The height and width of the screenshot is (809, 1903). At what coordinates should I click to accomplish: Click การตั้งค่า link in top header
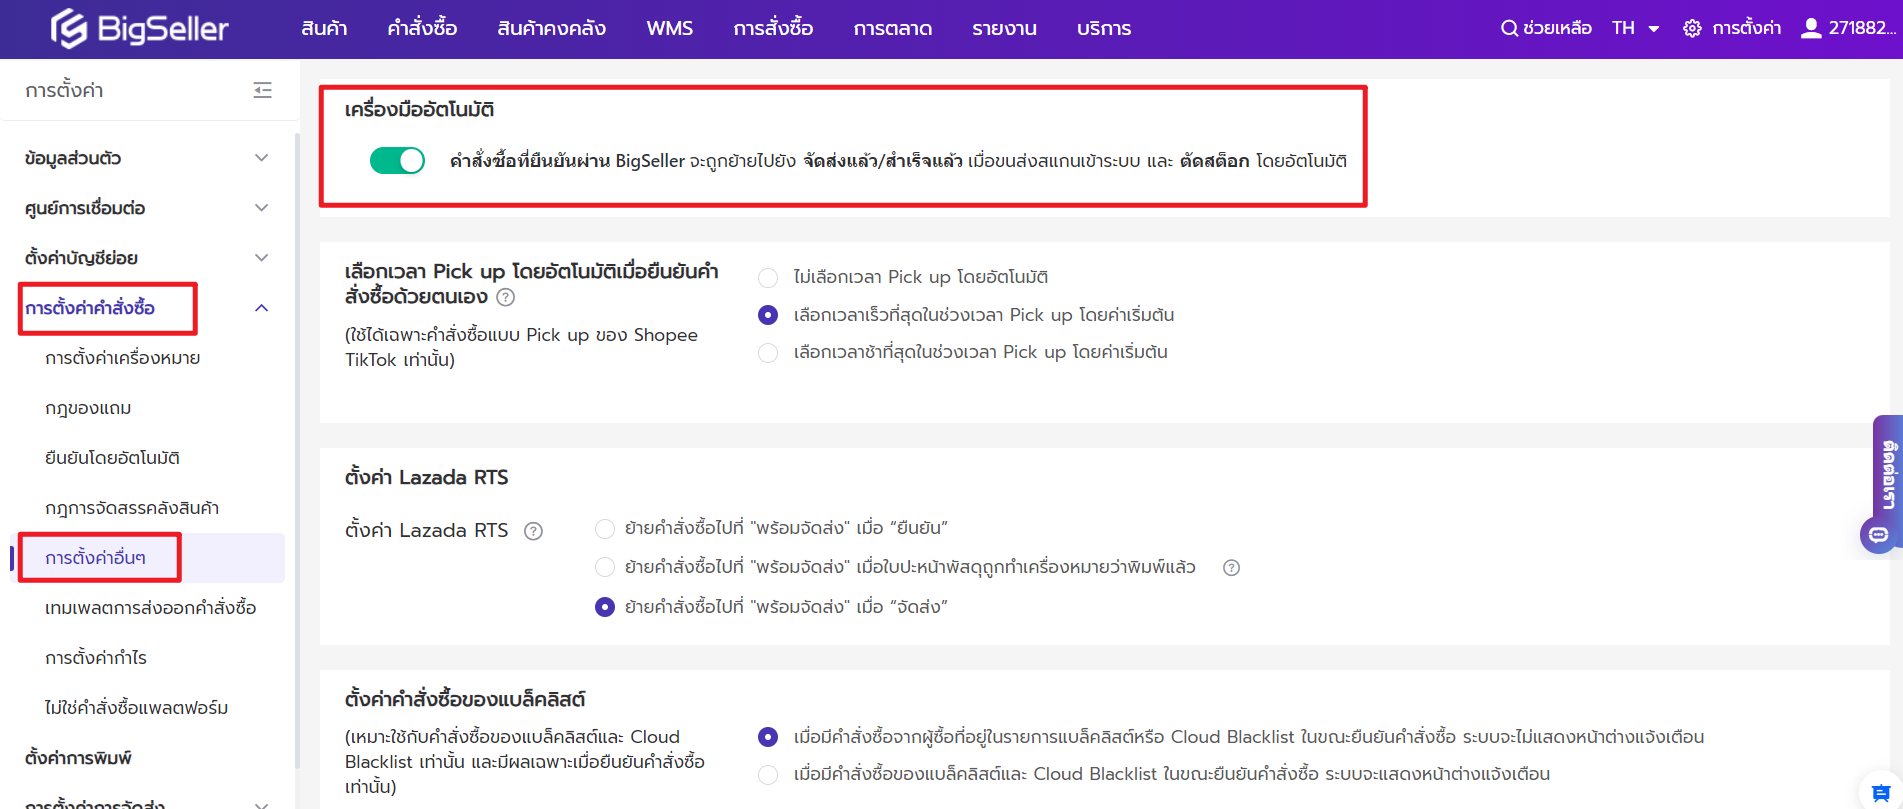pyautogui.click(x=1747, y=29)
